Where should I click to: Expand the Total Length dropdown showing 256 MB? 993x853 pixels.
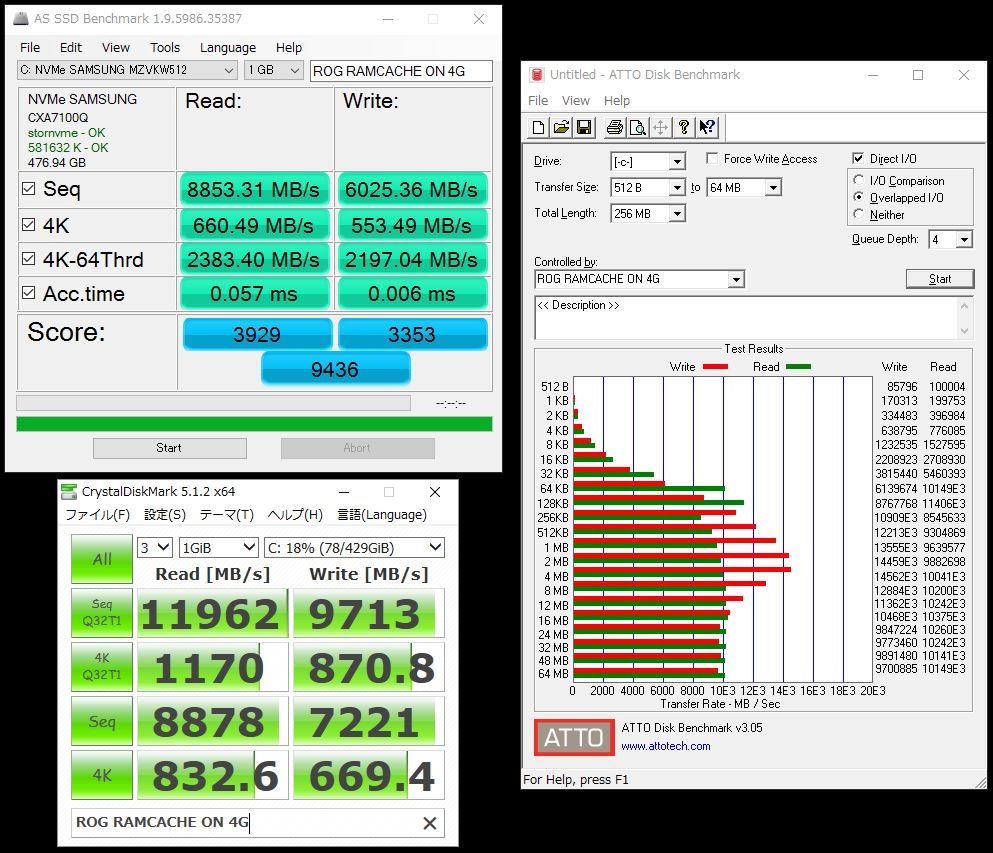pos(677,214)
